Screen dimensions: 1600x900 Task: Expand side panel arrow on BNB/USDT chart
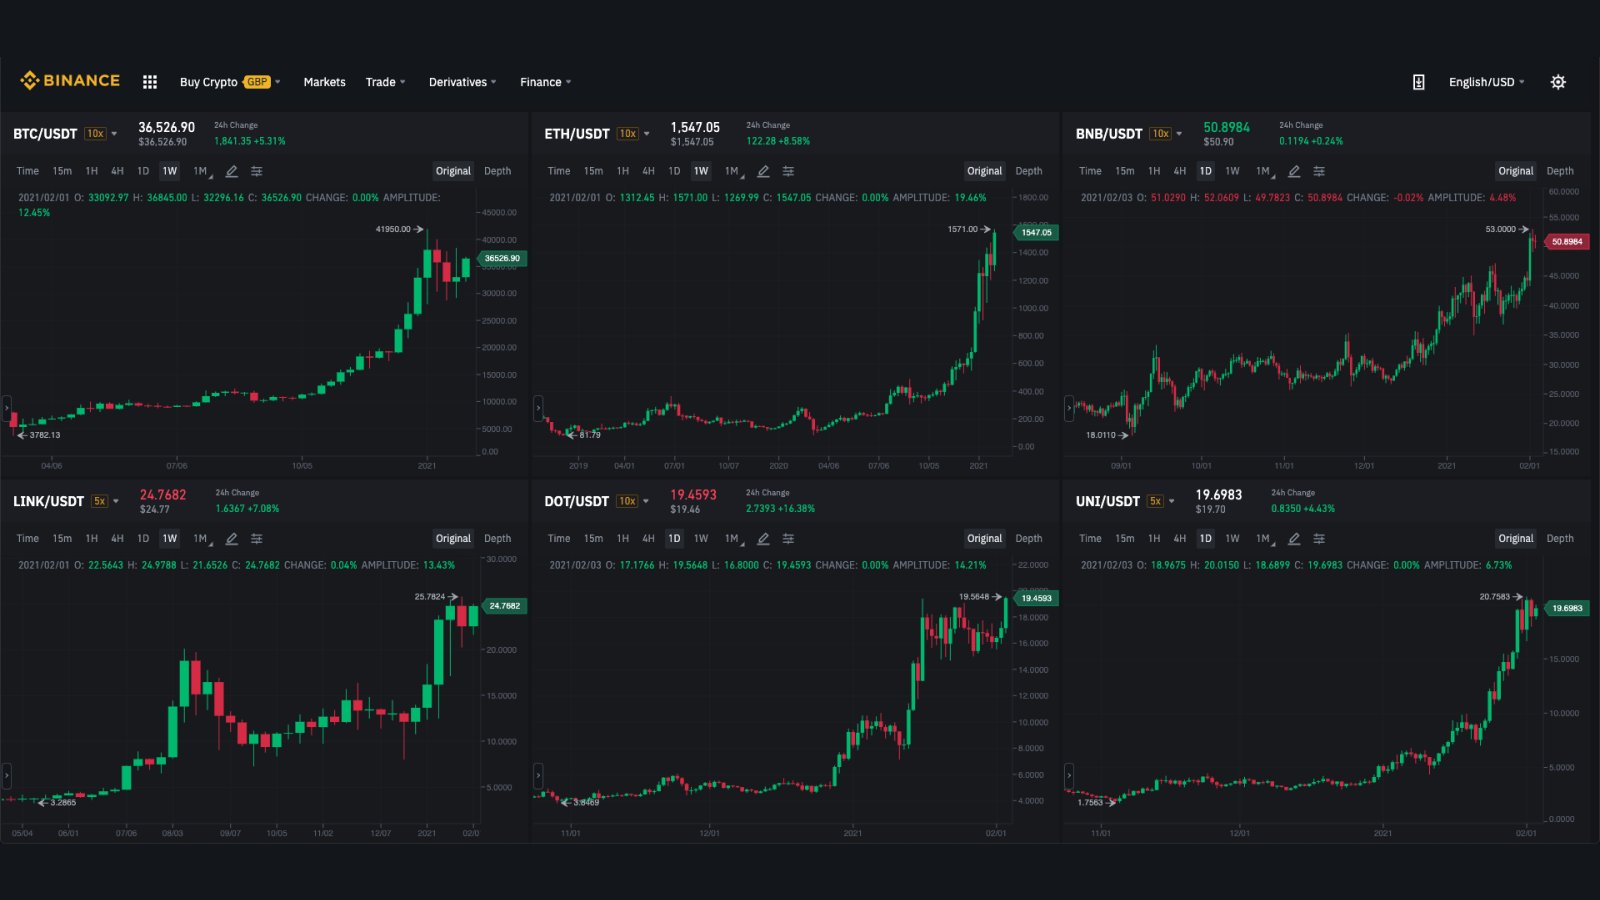[x=1069, y=407]
